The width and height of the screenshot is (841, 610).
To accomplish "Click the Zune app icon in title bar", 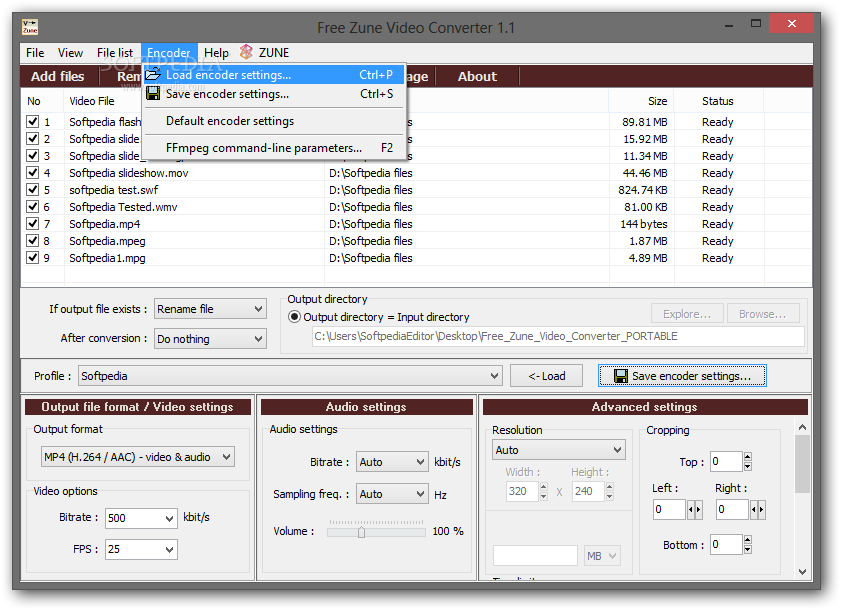I will [30, 27].
